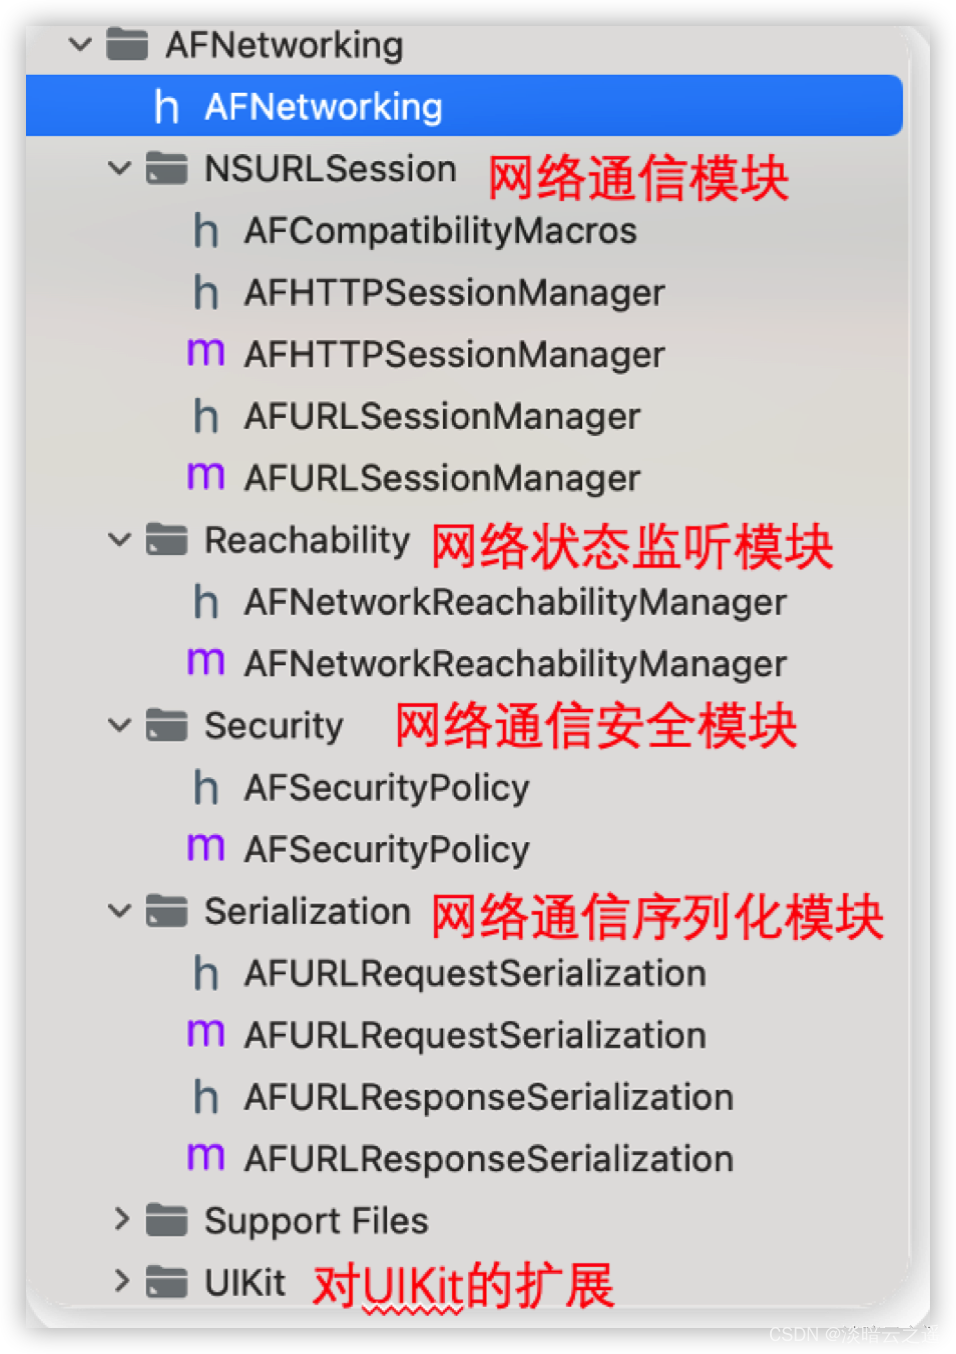This screenshot has width=956, height=1354.
Task: Click the AFNetworkReachabilityManager header icon
Action: point(204,602)
